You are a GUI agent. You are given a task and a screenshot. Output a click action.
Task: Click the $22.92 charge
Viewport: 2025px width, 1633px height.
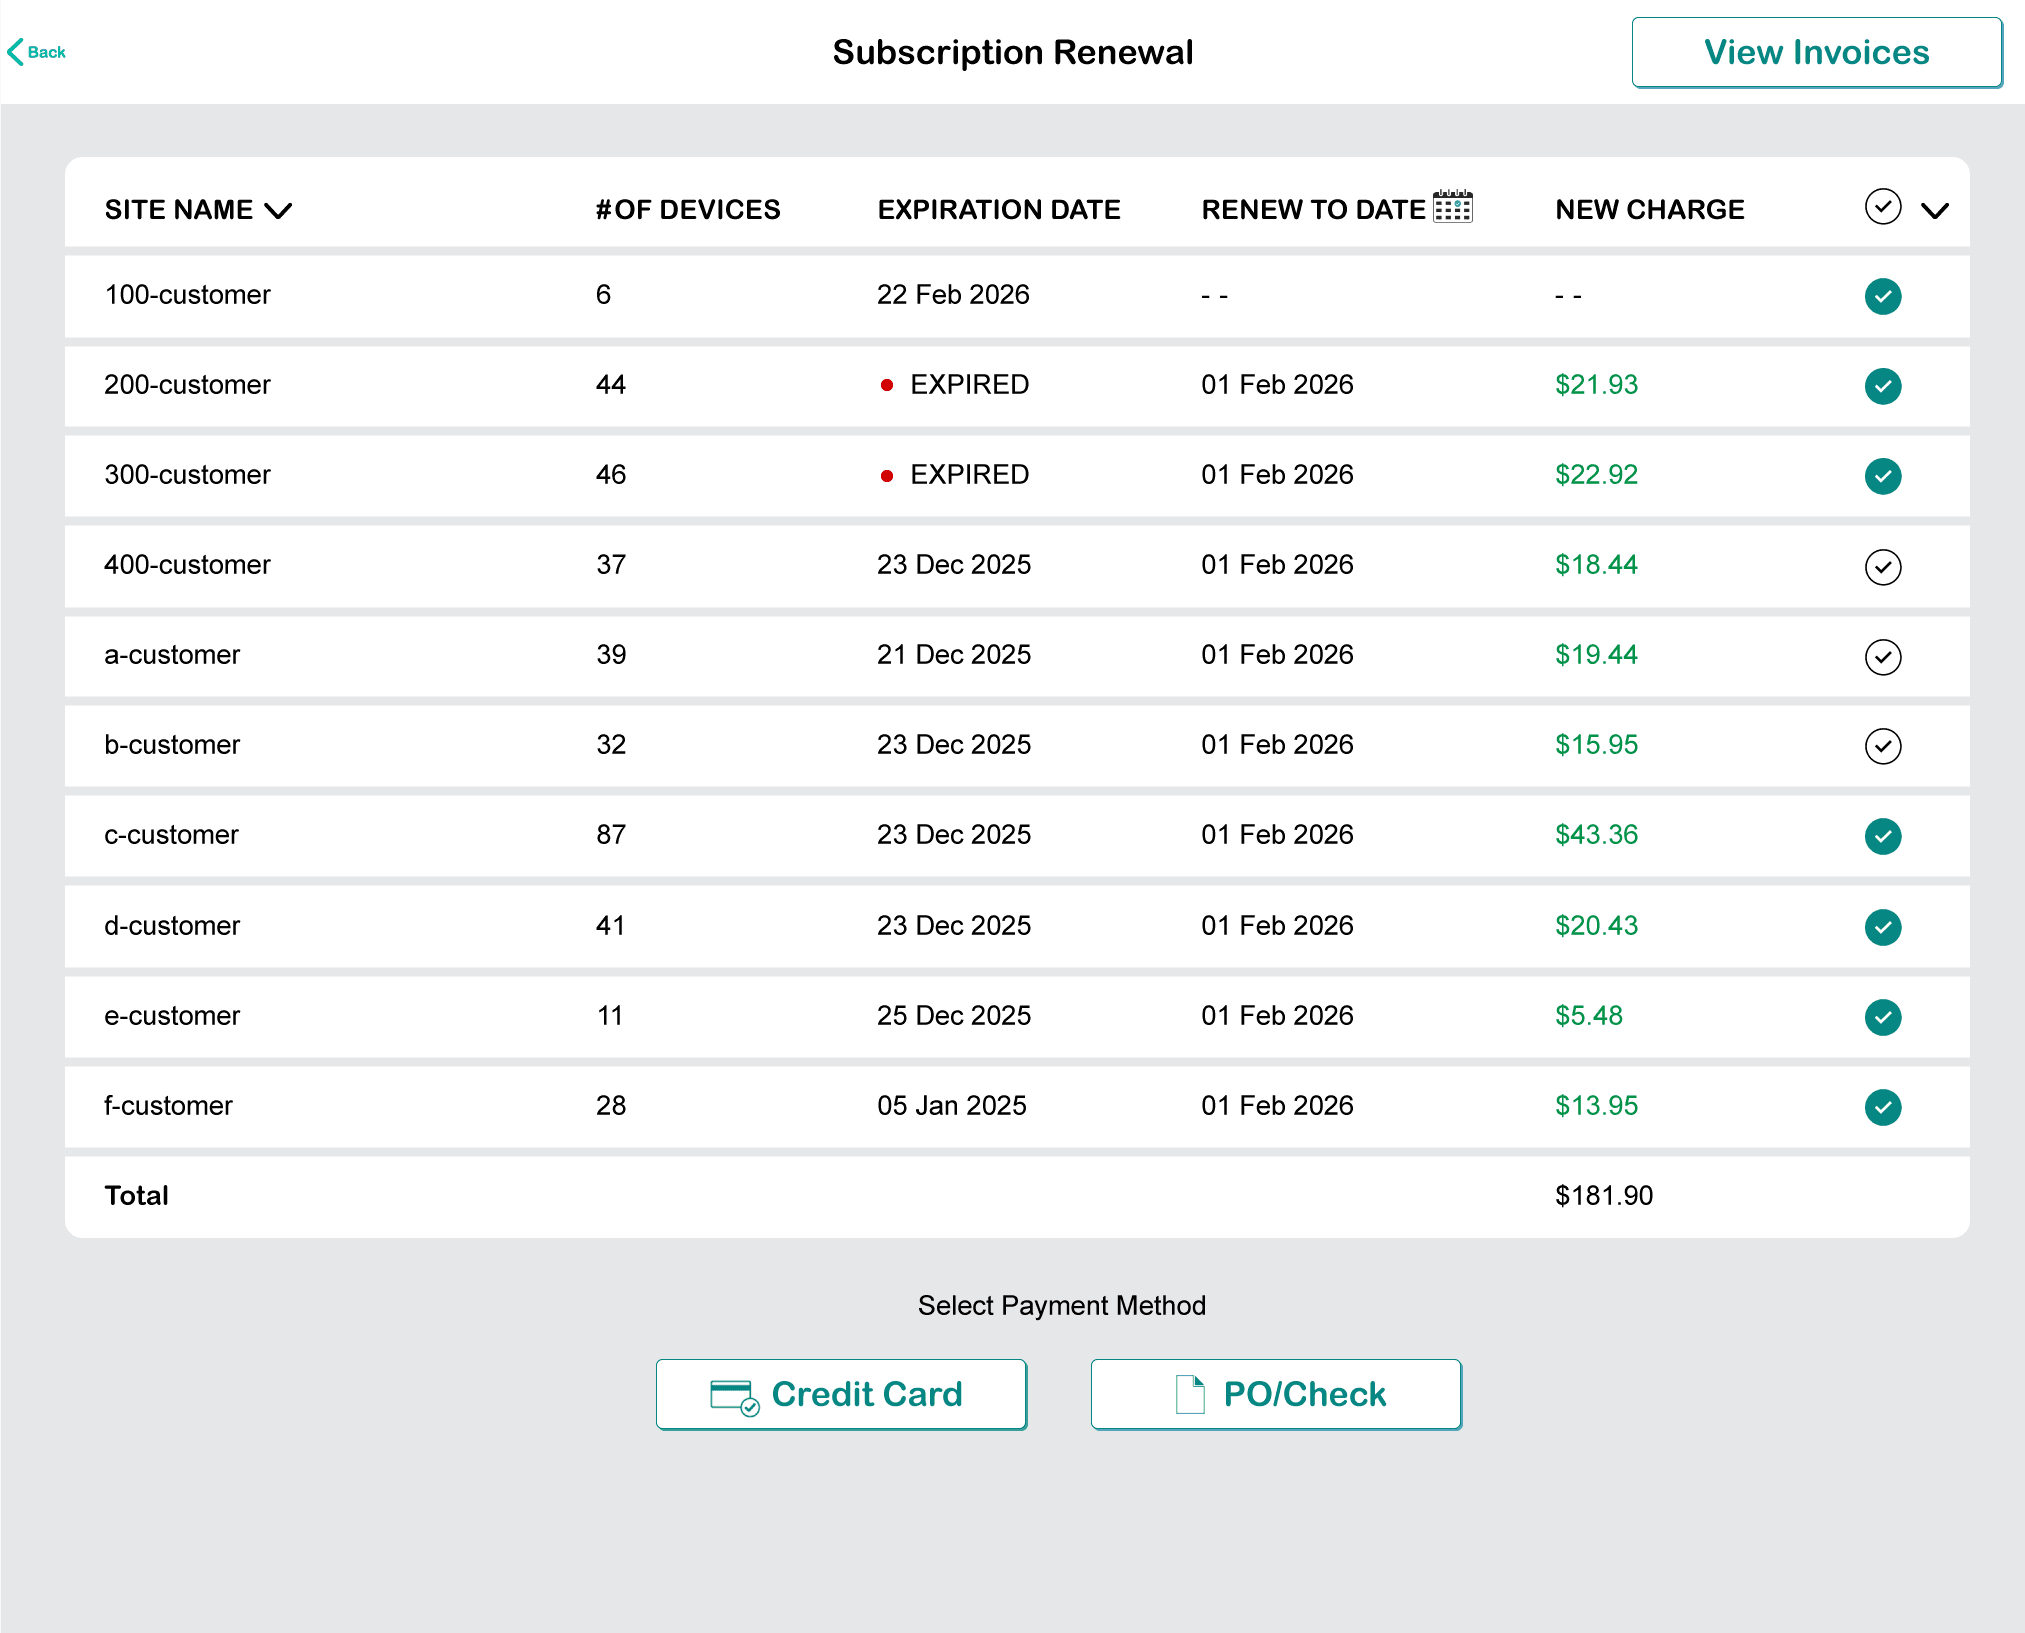tap(1596, 475)
